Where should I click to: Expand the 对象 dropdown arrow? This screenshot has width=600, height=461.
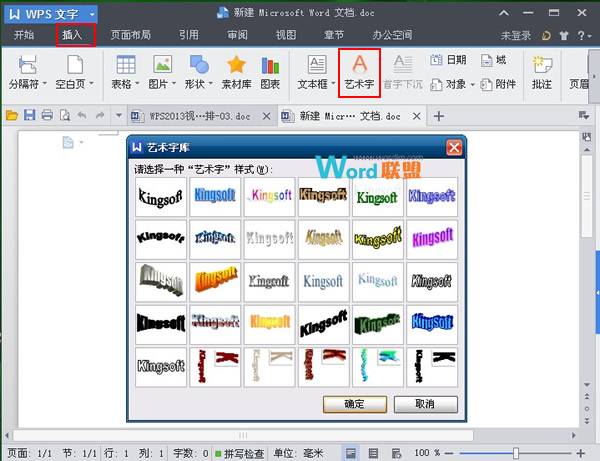click(472, 85)
